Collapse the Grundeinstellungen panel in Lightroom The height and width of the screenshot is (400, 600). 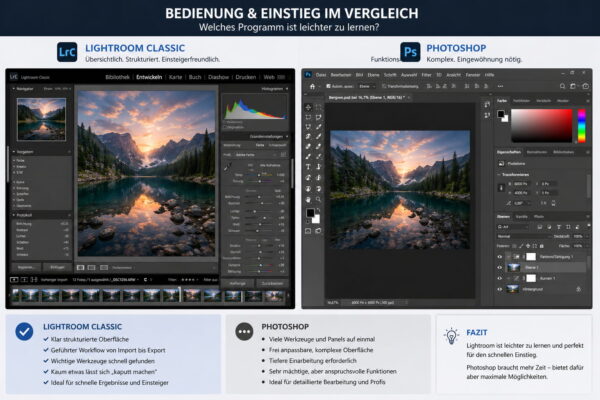pyautogui.click(x=287, y=136)
